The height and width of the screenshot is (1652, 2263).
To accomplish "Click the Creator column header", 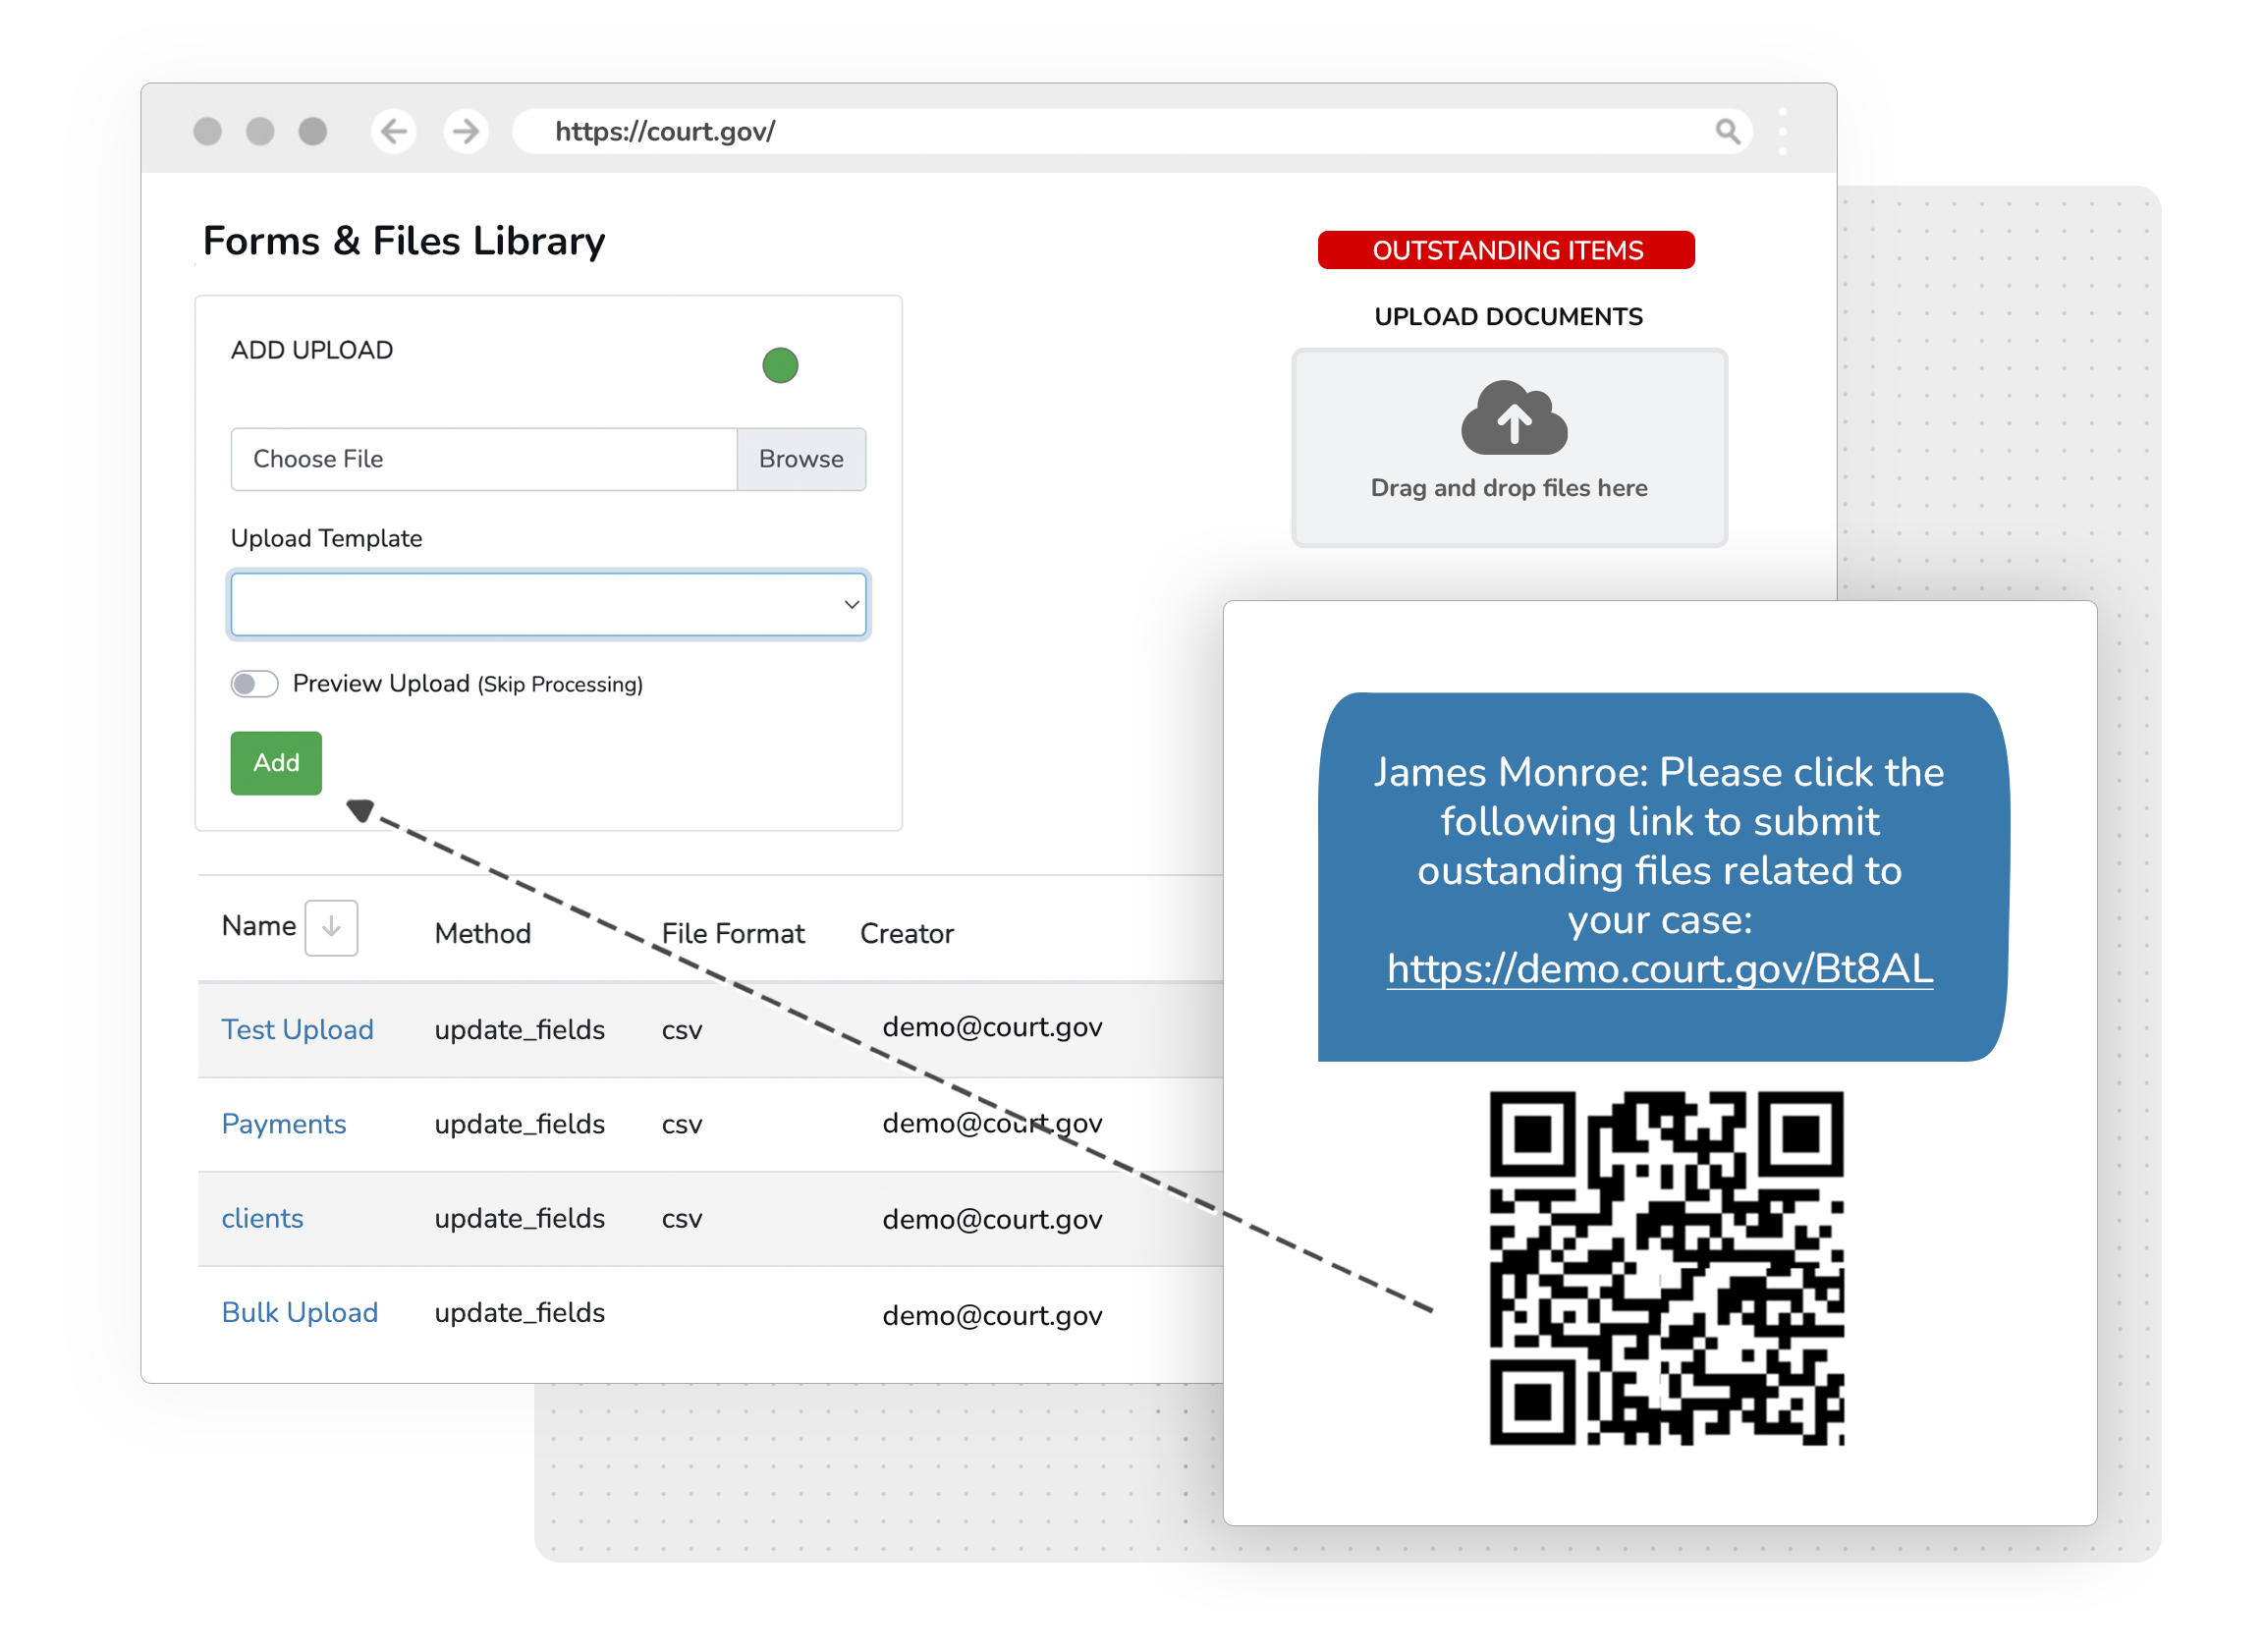I will point(907,933).
